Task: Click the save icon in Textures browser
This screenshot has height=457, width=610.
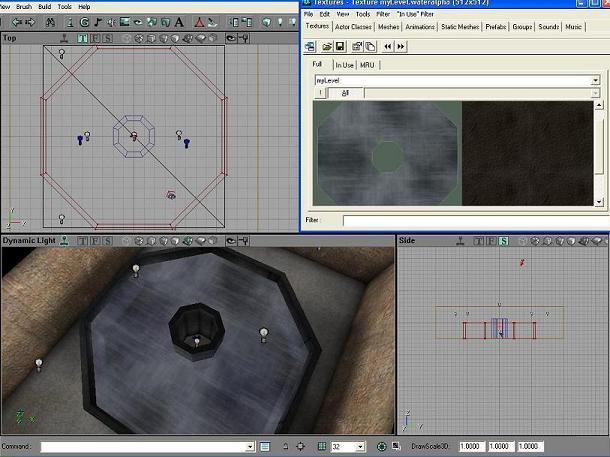Action: click(340, 46)
